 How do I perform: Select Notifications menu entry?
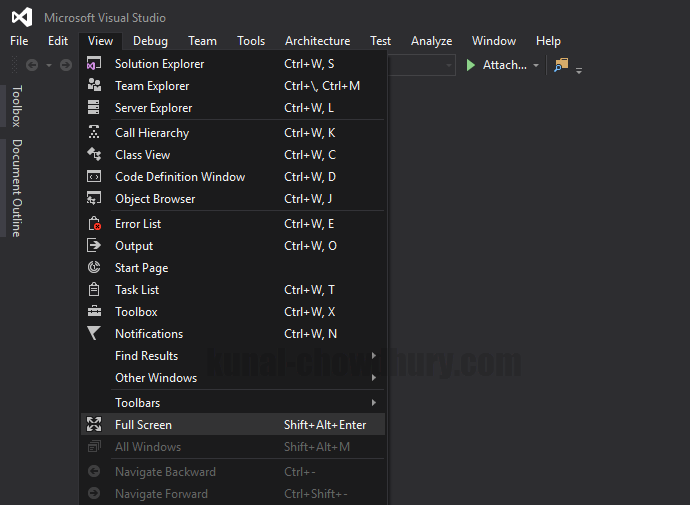tap(233, 333)
